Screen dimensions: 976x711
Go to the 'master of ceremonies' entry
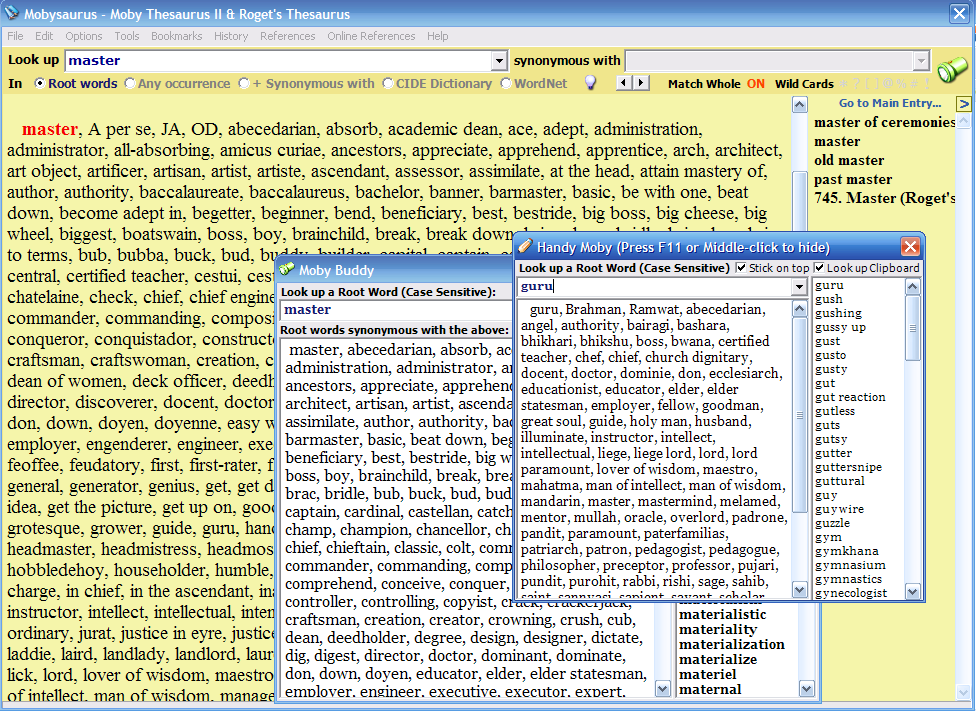click(884, 123)
